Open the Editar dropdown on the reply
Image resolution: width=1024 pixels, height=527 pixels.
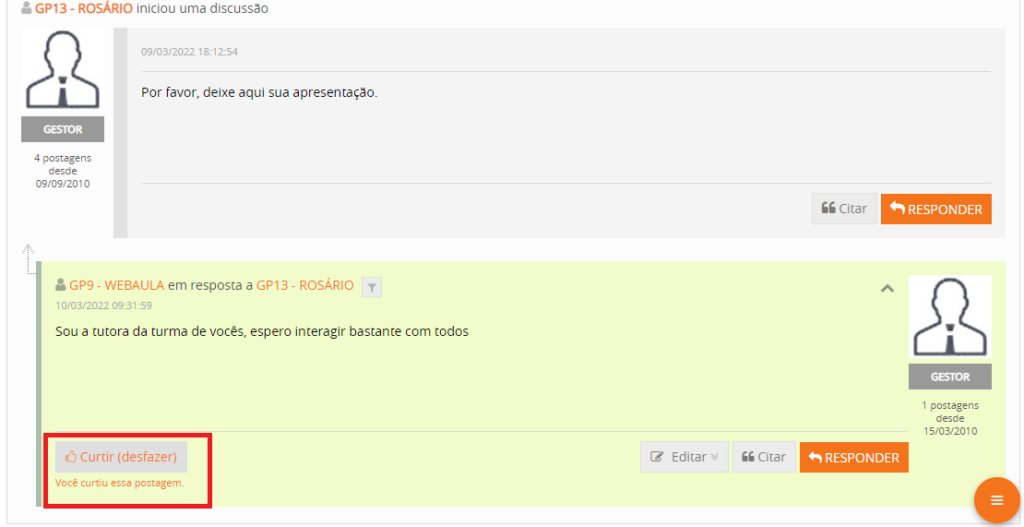684,457
